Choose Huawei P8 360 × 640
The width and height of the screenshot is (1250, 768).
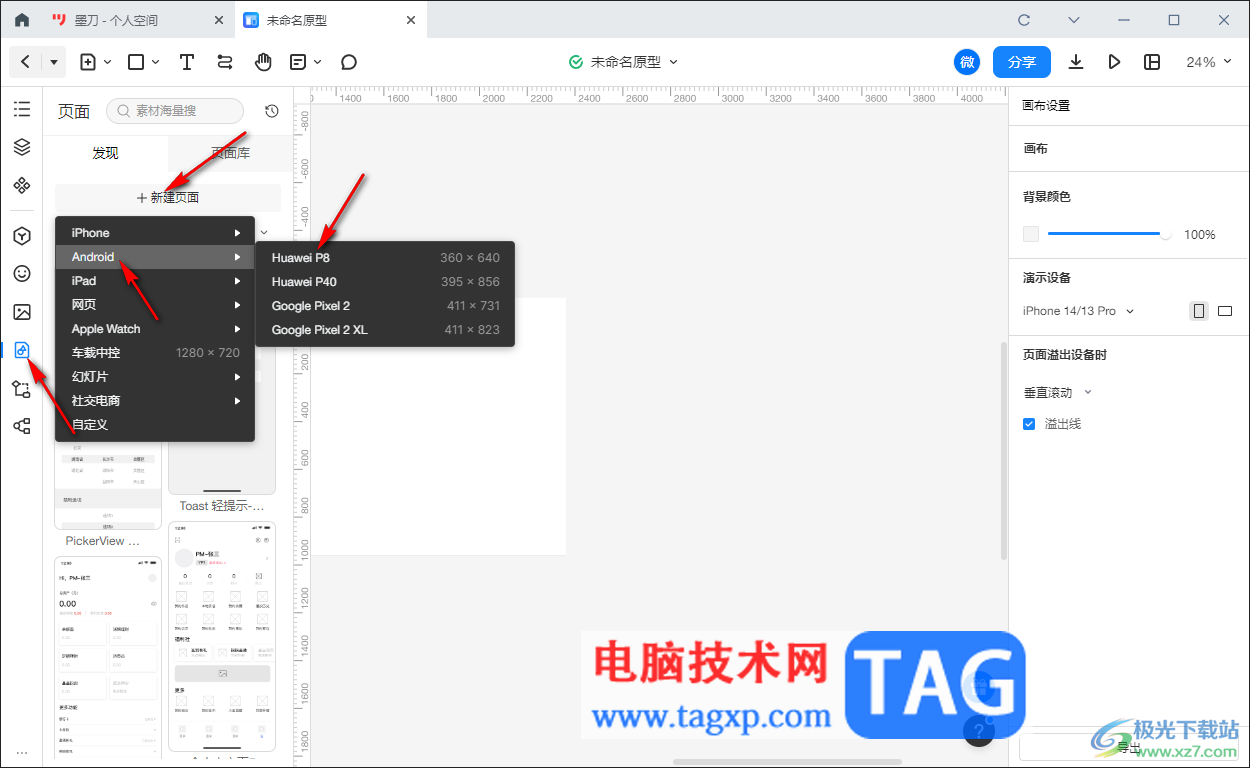(385, 258)
